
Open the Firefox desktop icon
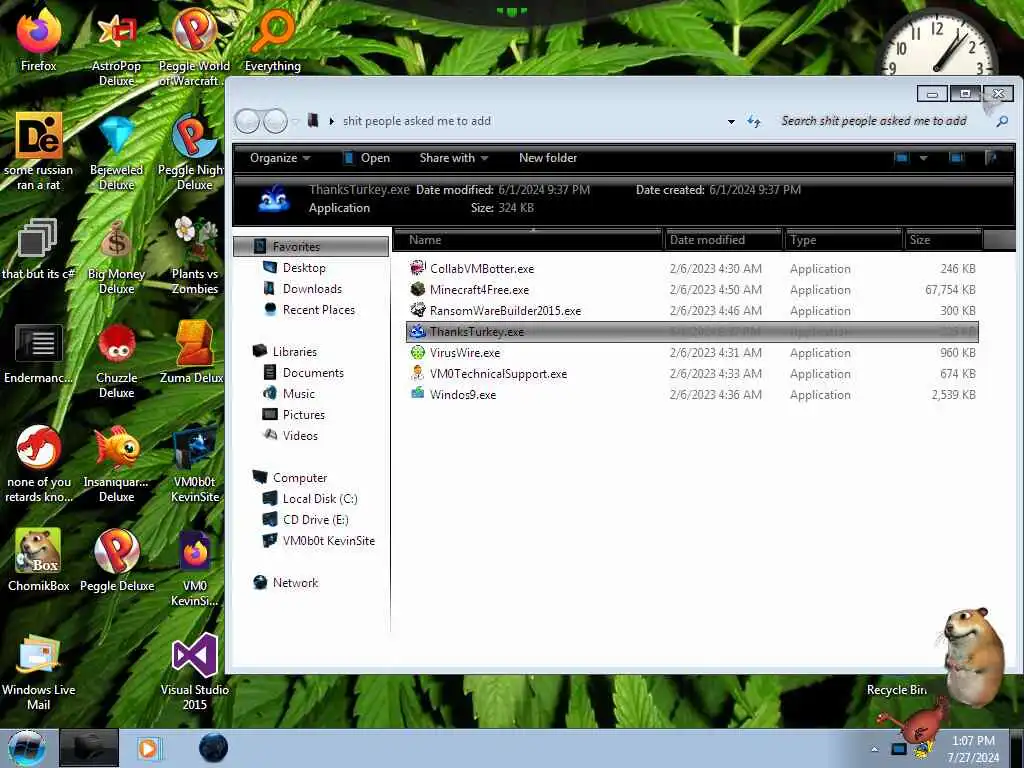pos(39,40)
